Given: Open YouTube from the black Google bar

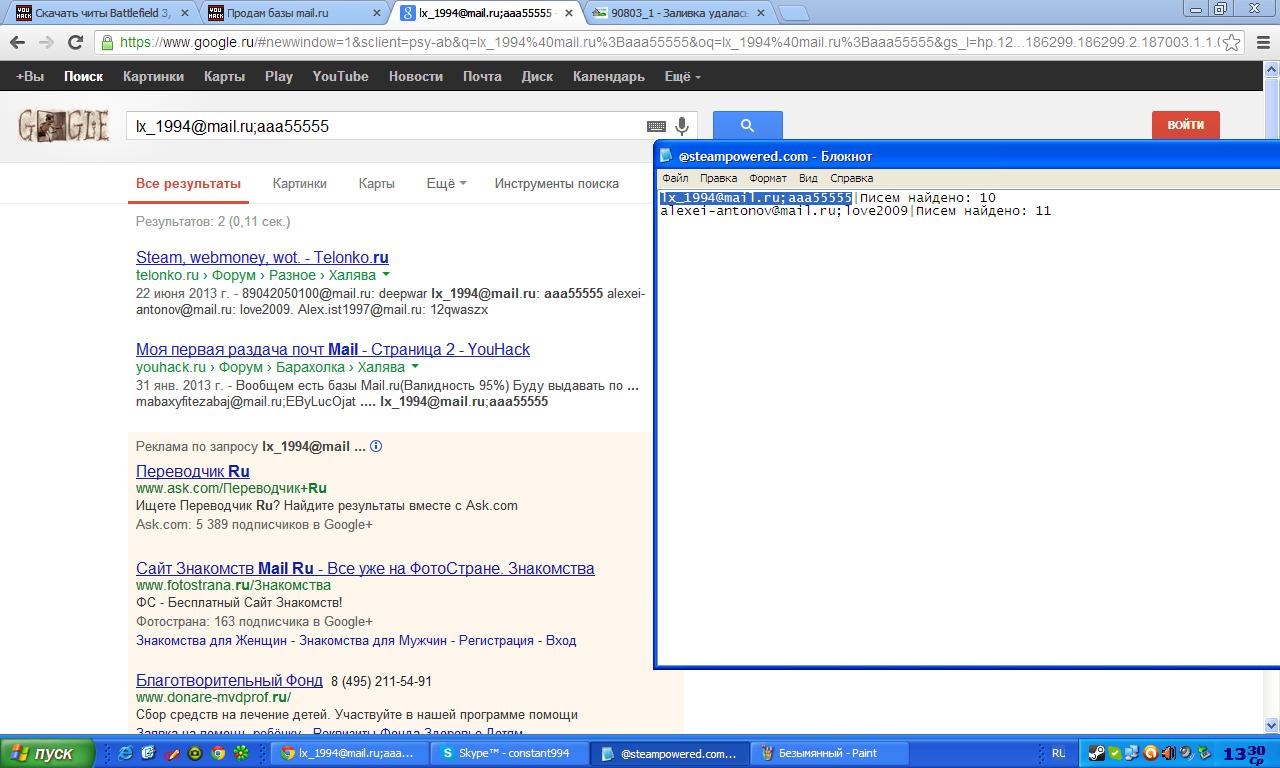Looking at the screenshot, I should point(340,76).
